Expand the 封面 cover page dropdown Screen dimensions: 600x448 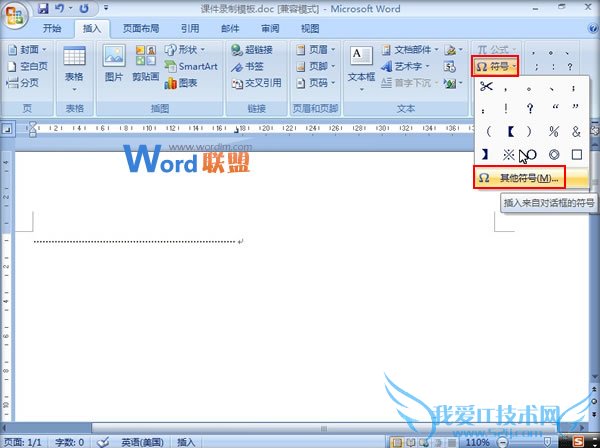point(45,50)
